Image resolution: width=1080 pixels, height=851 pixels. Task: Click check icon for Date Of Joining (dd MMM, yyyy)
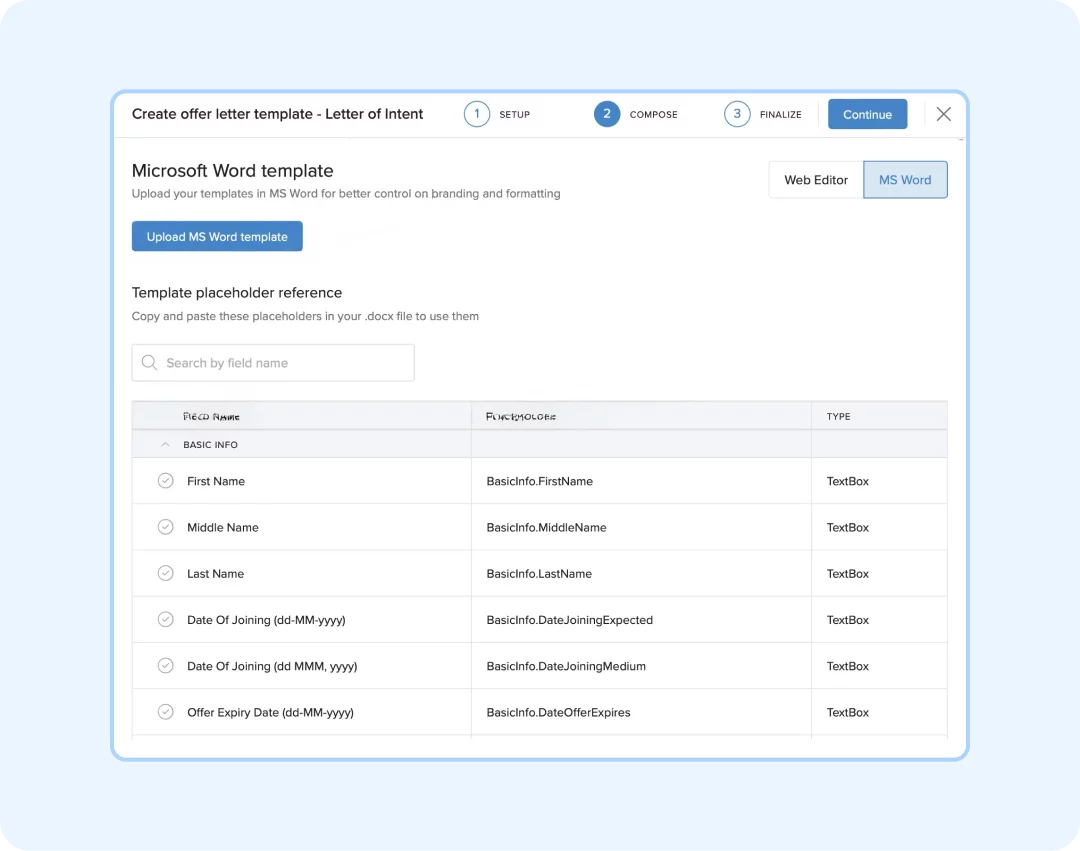coord(165,665)
